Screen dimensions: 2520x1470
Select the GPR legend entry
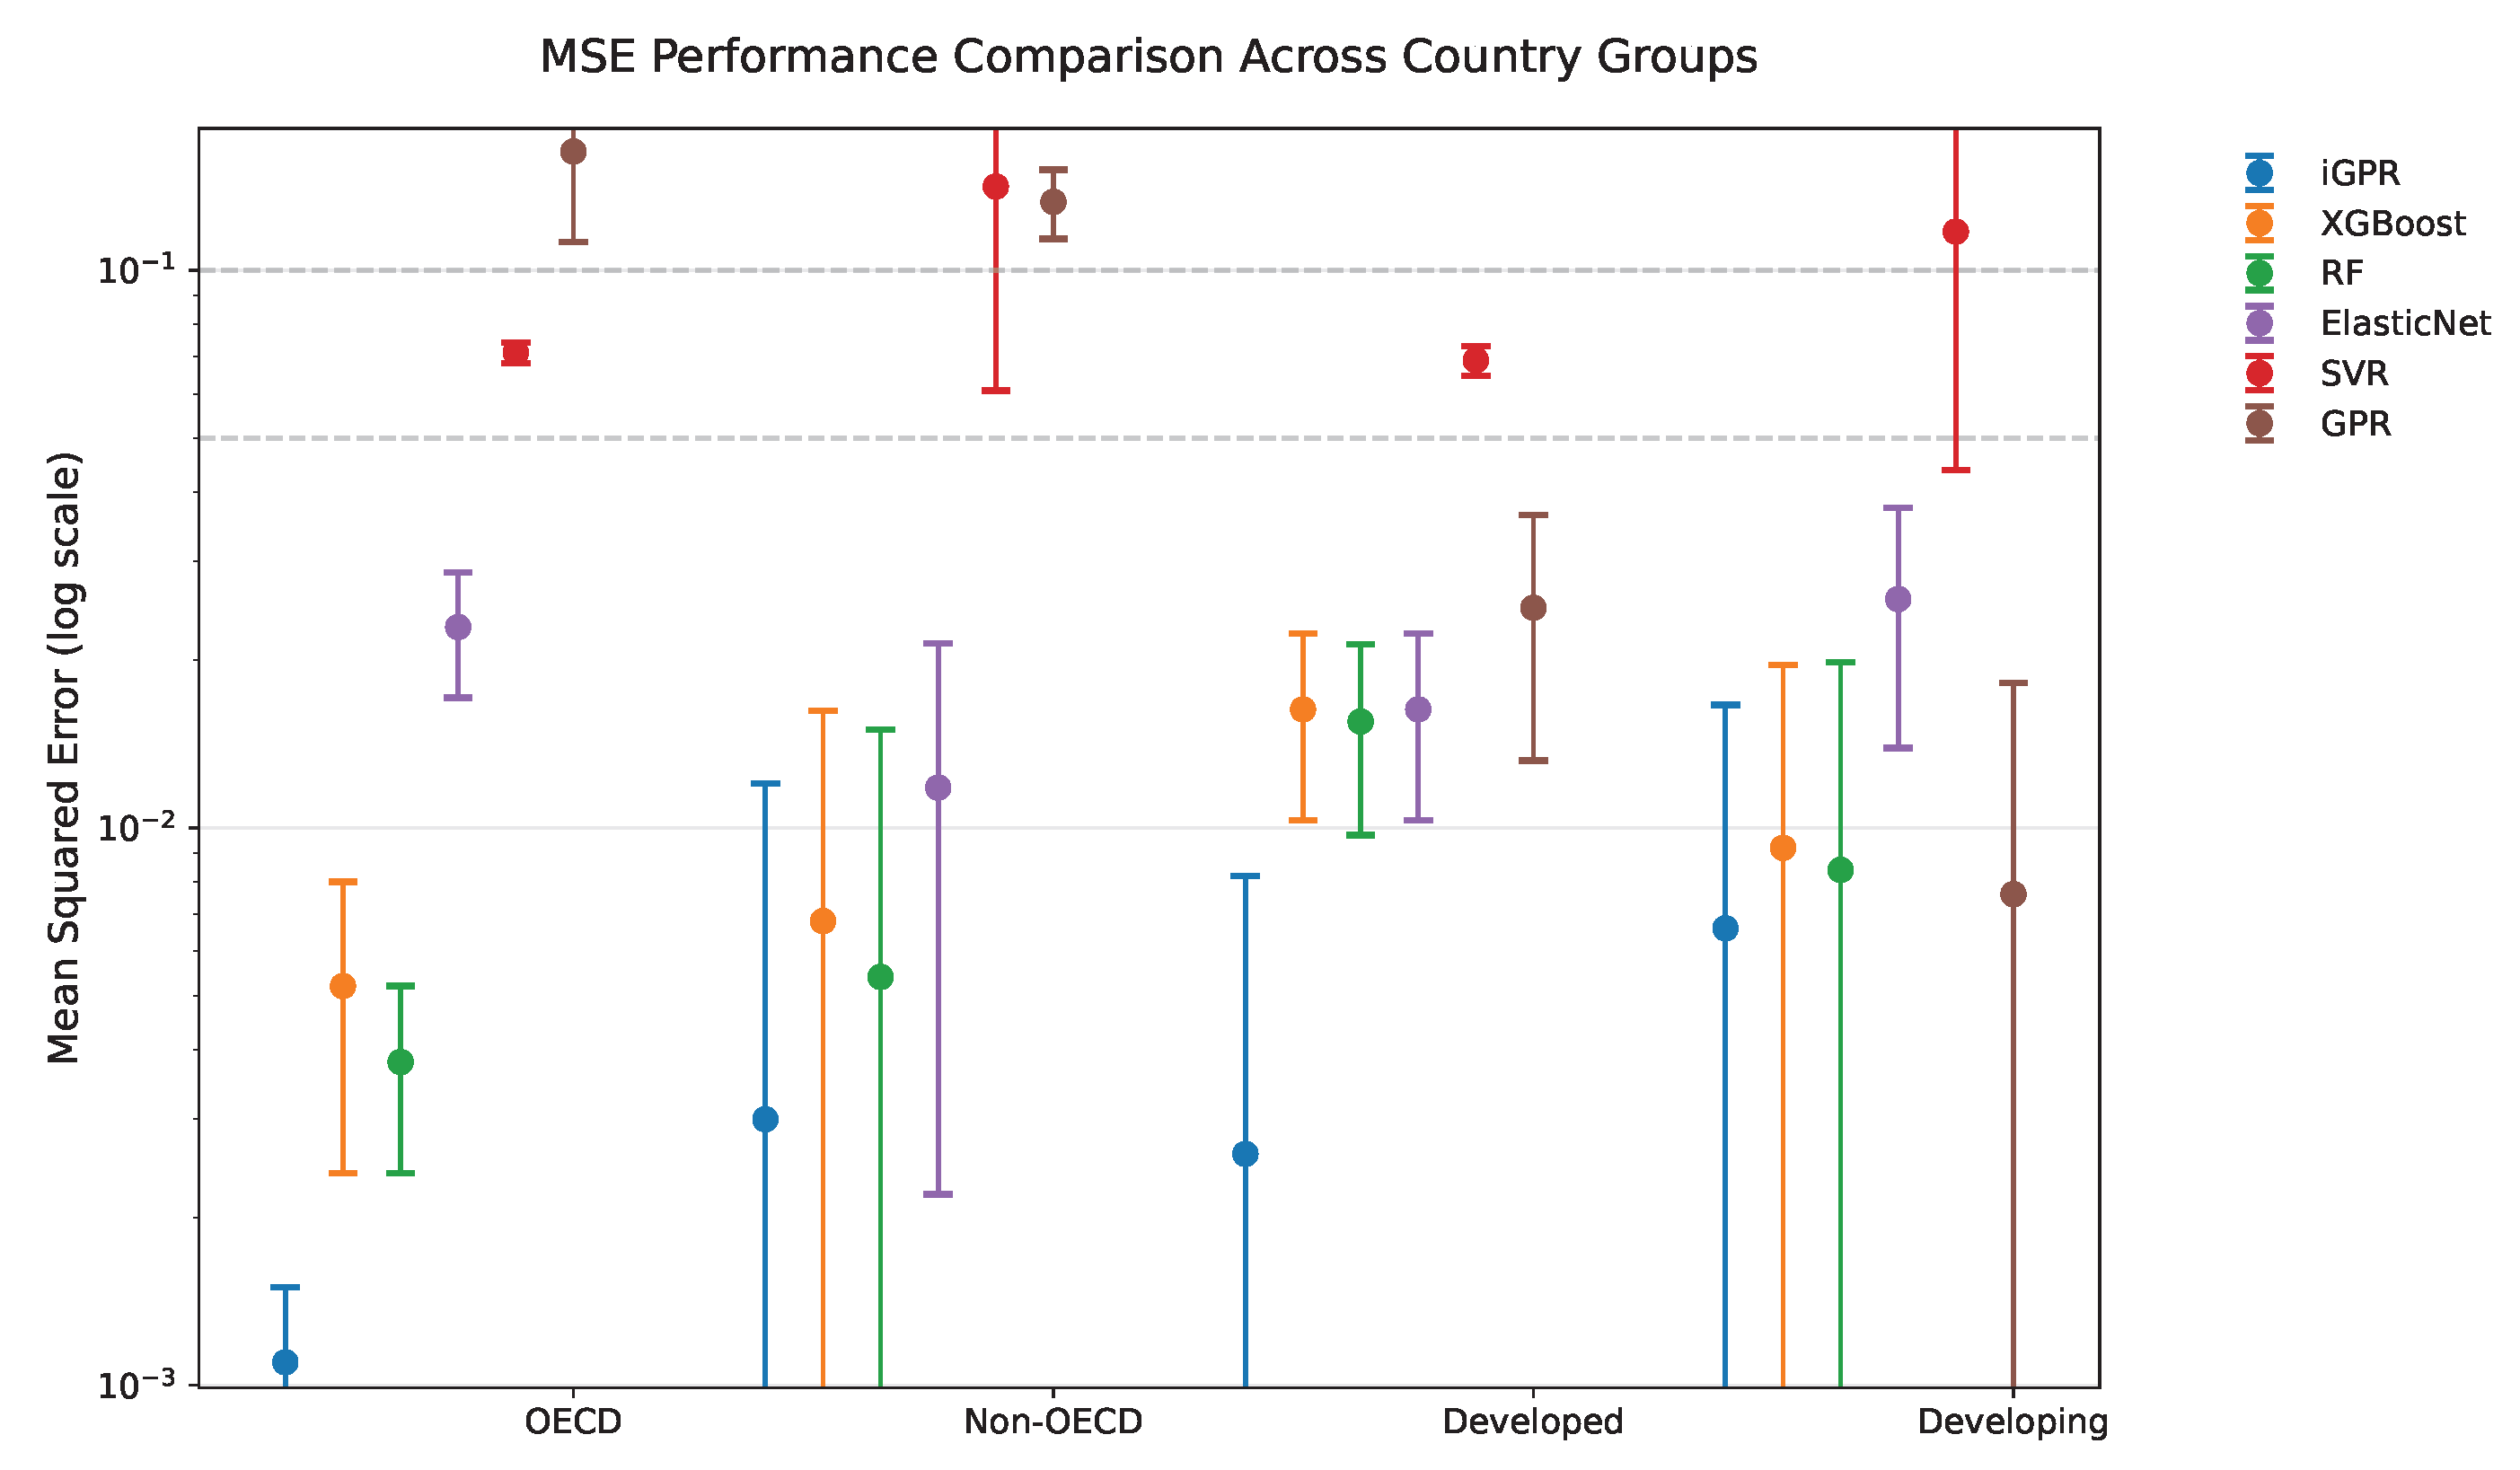pyautogui.click(x=2318, y=424)
